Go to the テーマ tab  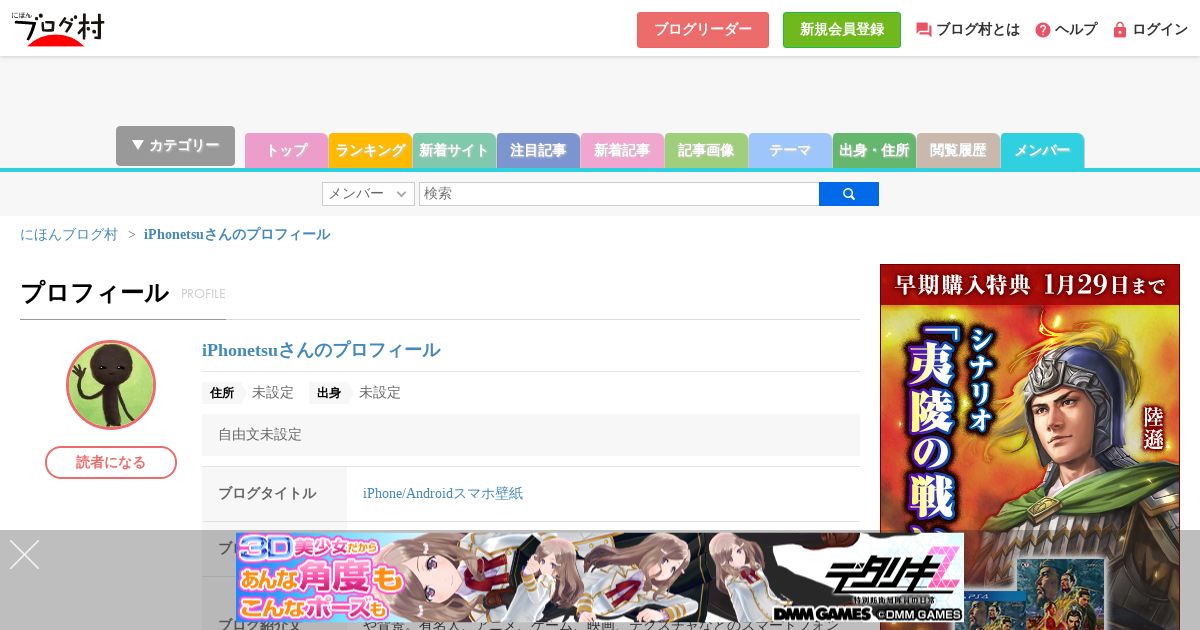790,151
